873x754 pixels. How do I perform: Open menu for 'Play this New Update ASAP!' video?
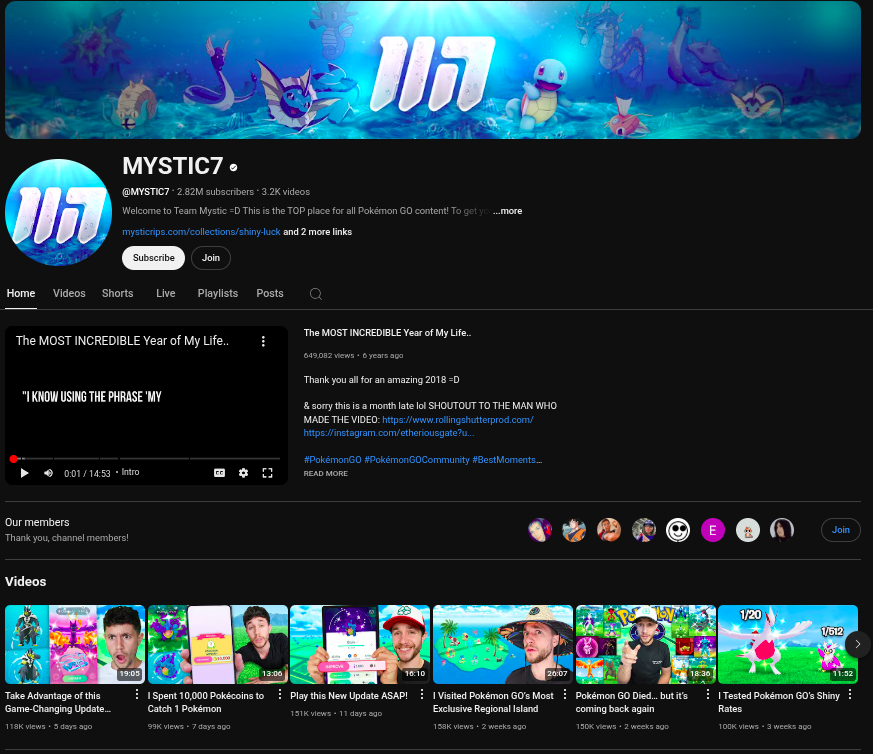click(x=422, y=694)
